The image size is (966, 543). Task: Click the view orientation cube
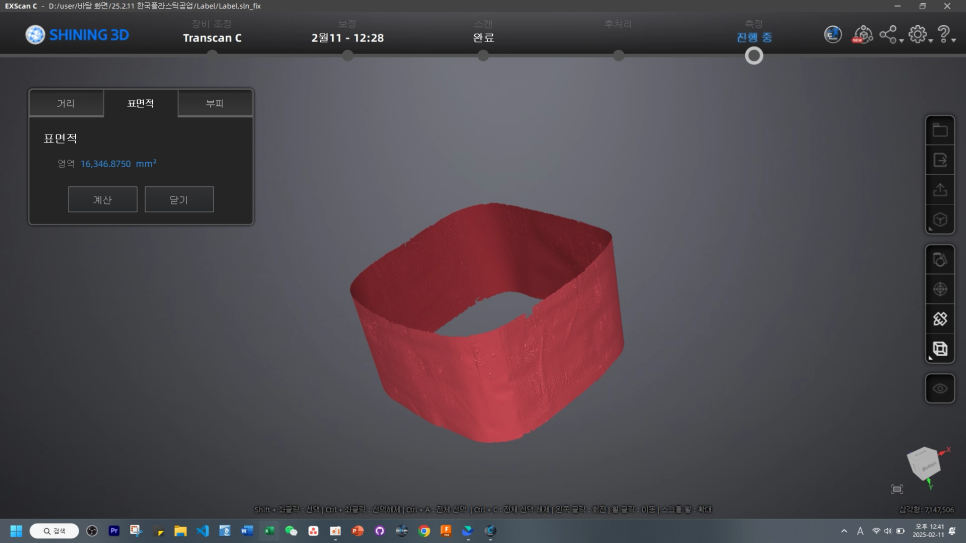coord(924,463)
